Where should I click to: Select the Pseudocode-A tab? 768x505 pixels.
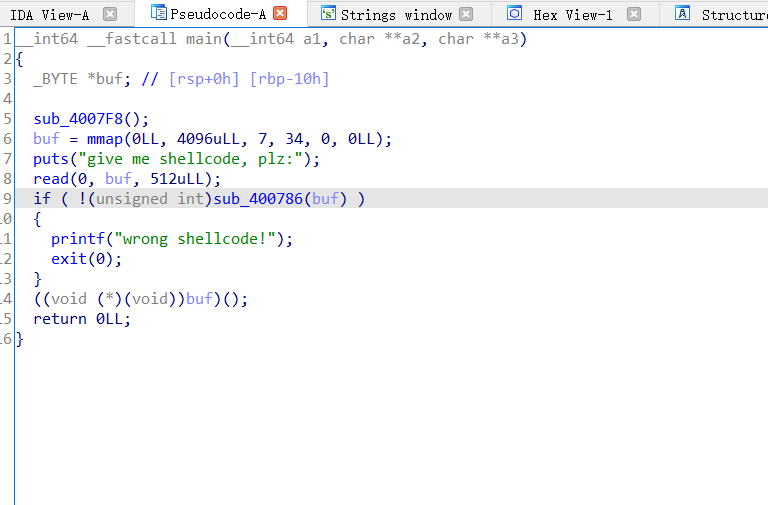point(218,14)
